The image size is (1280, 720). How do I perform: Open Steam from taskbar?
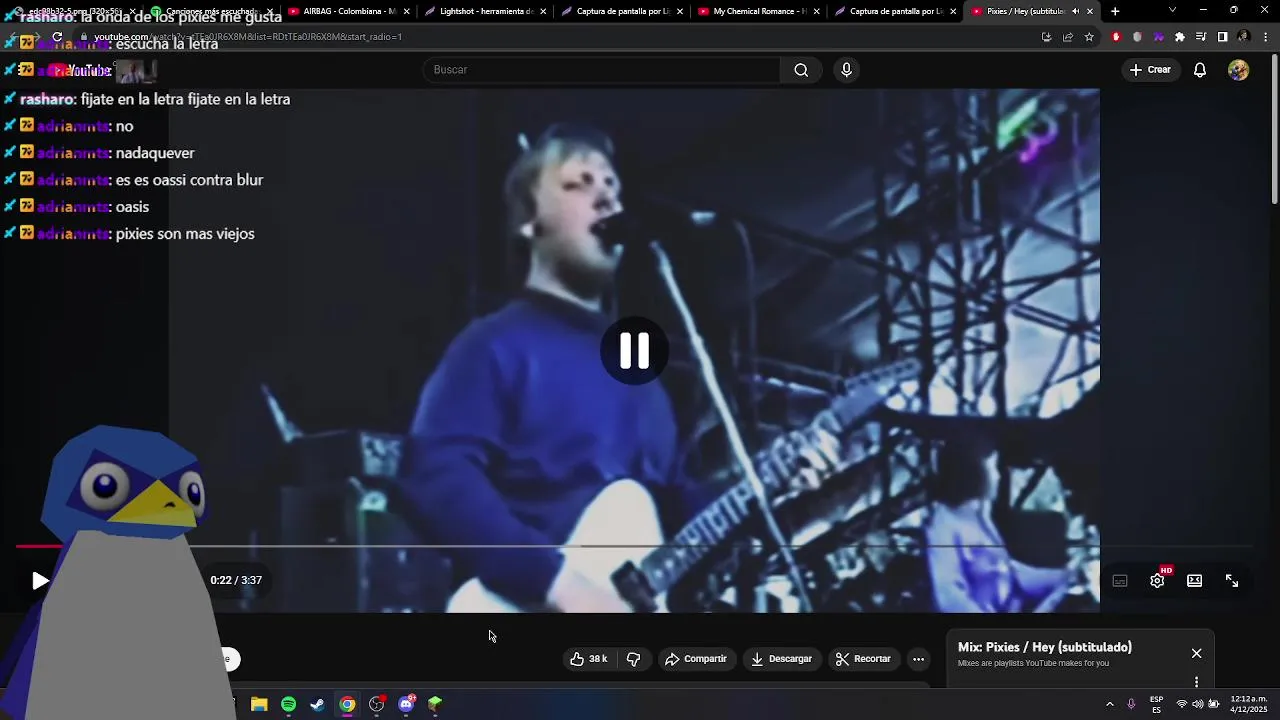pyautogui.click(x=317, y=704)
